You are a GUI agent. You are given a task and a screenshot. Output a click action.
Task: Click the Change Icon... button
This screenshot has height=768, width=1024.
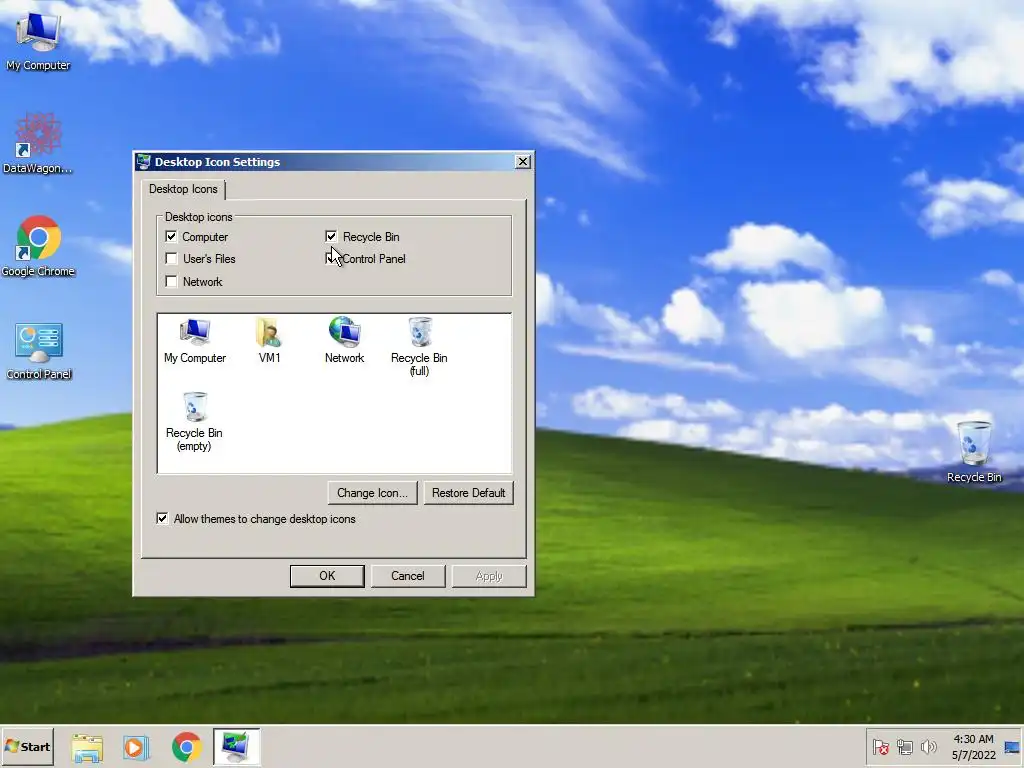pyautogui.click(x=372, y=493)
